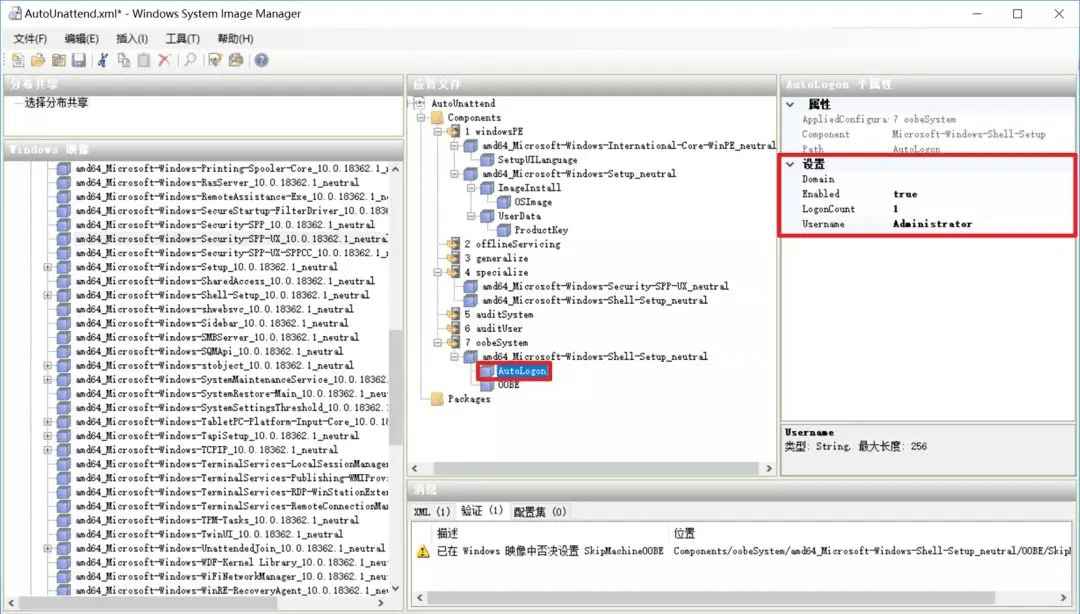1080x614 pixels.
Task: Click the Open Answer File folder icon
Action: tap(38, 61)
